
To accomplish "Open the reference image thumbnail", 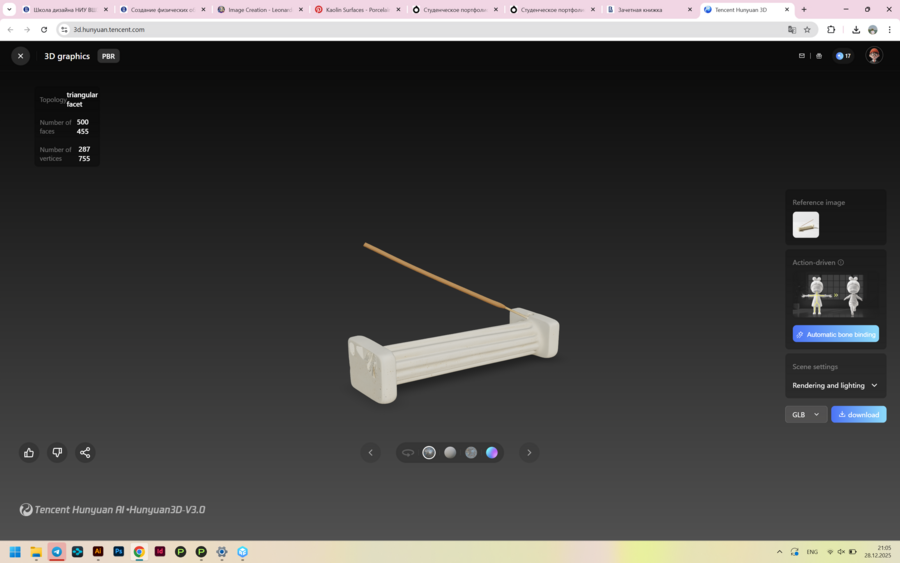I will pyautogui.click(x=806, y=225).
